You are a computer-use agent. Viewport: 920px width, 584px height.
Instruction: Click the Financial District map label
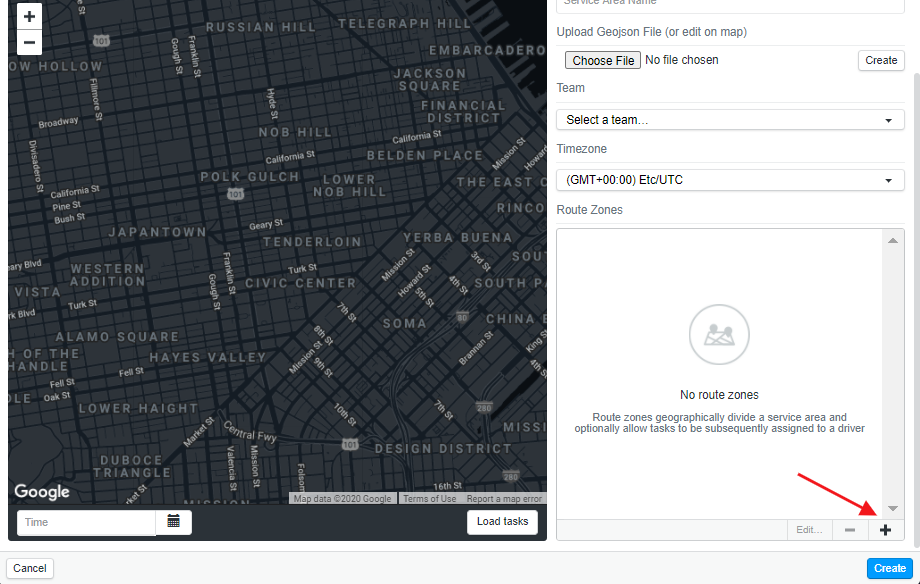pyautogui.click(x=463, y=112)
